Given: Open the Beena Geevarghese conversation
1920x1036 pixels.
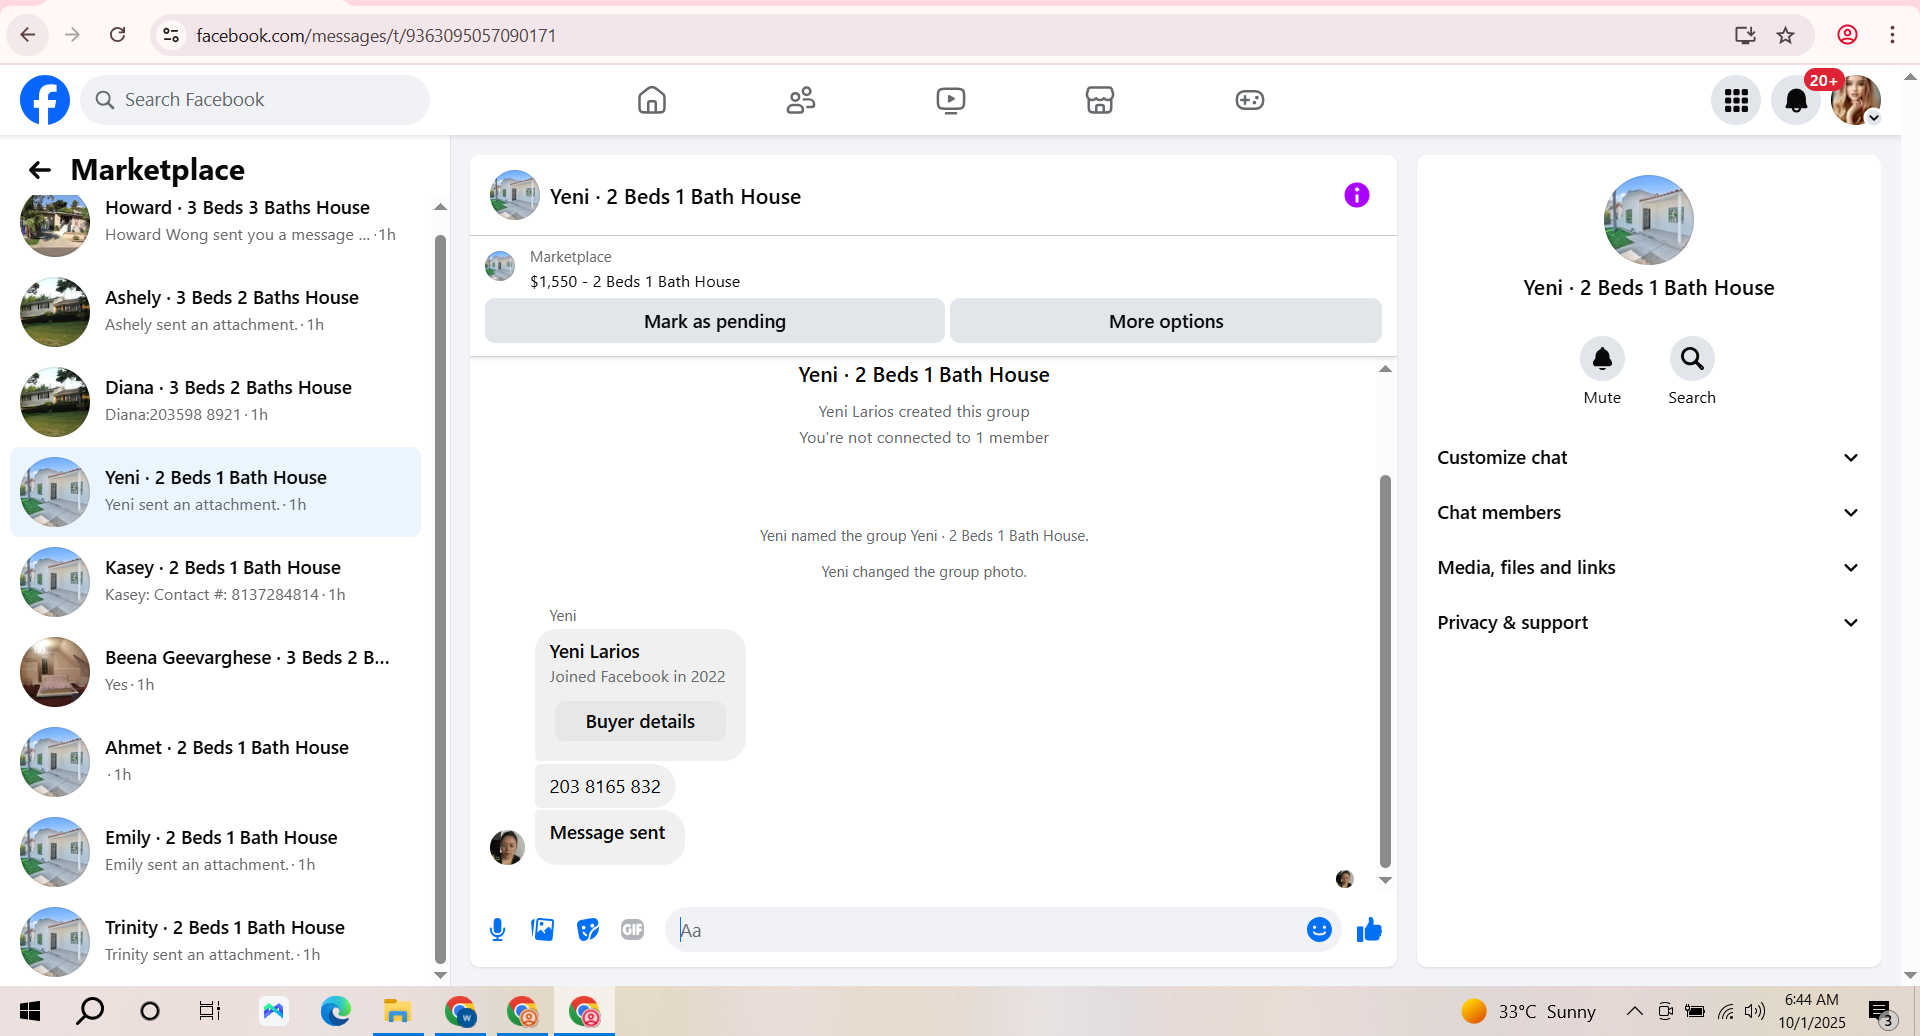Looking at the screenshot, I should 215,671.
